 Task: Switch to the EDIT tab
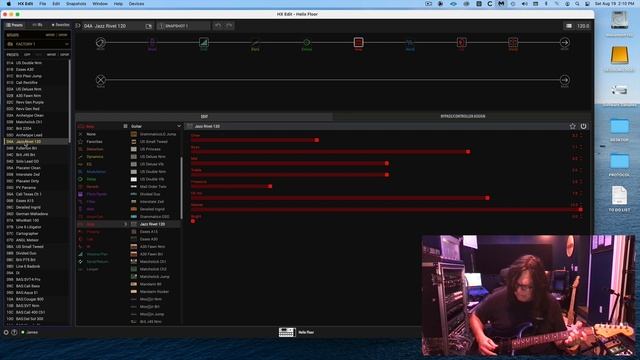[204, 116]
